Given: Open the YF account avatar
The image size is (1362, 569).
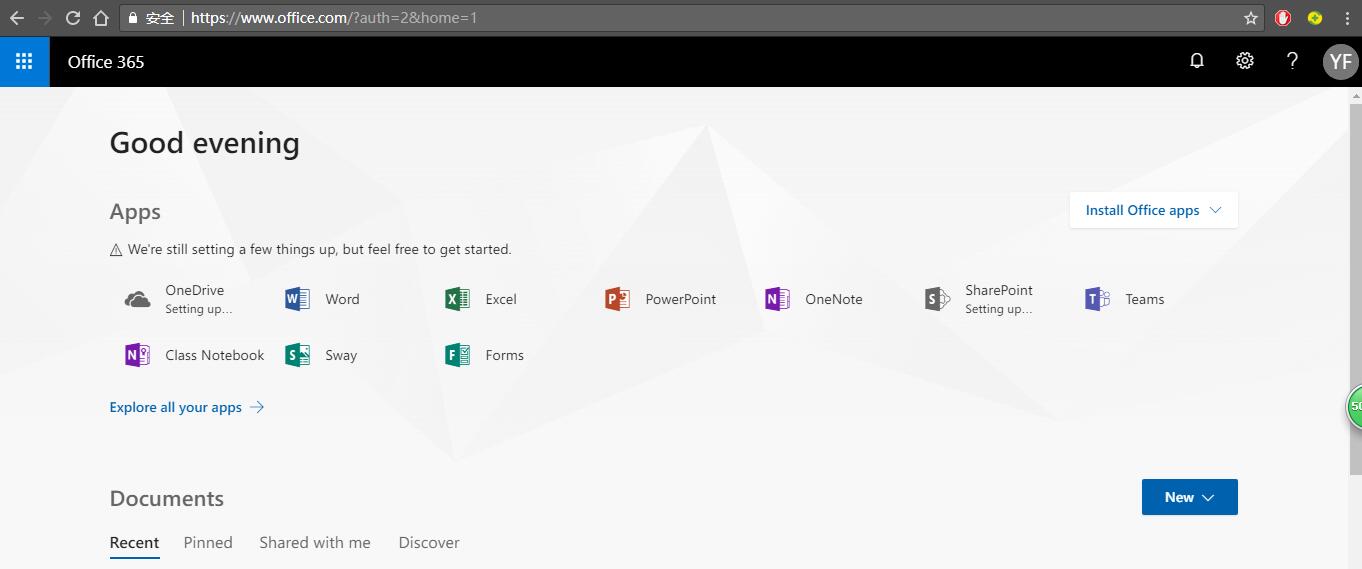Looking at the screenshot, I should (x=1340, y=62).
